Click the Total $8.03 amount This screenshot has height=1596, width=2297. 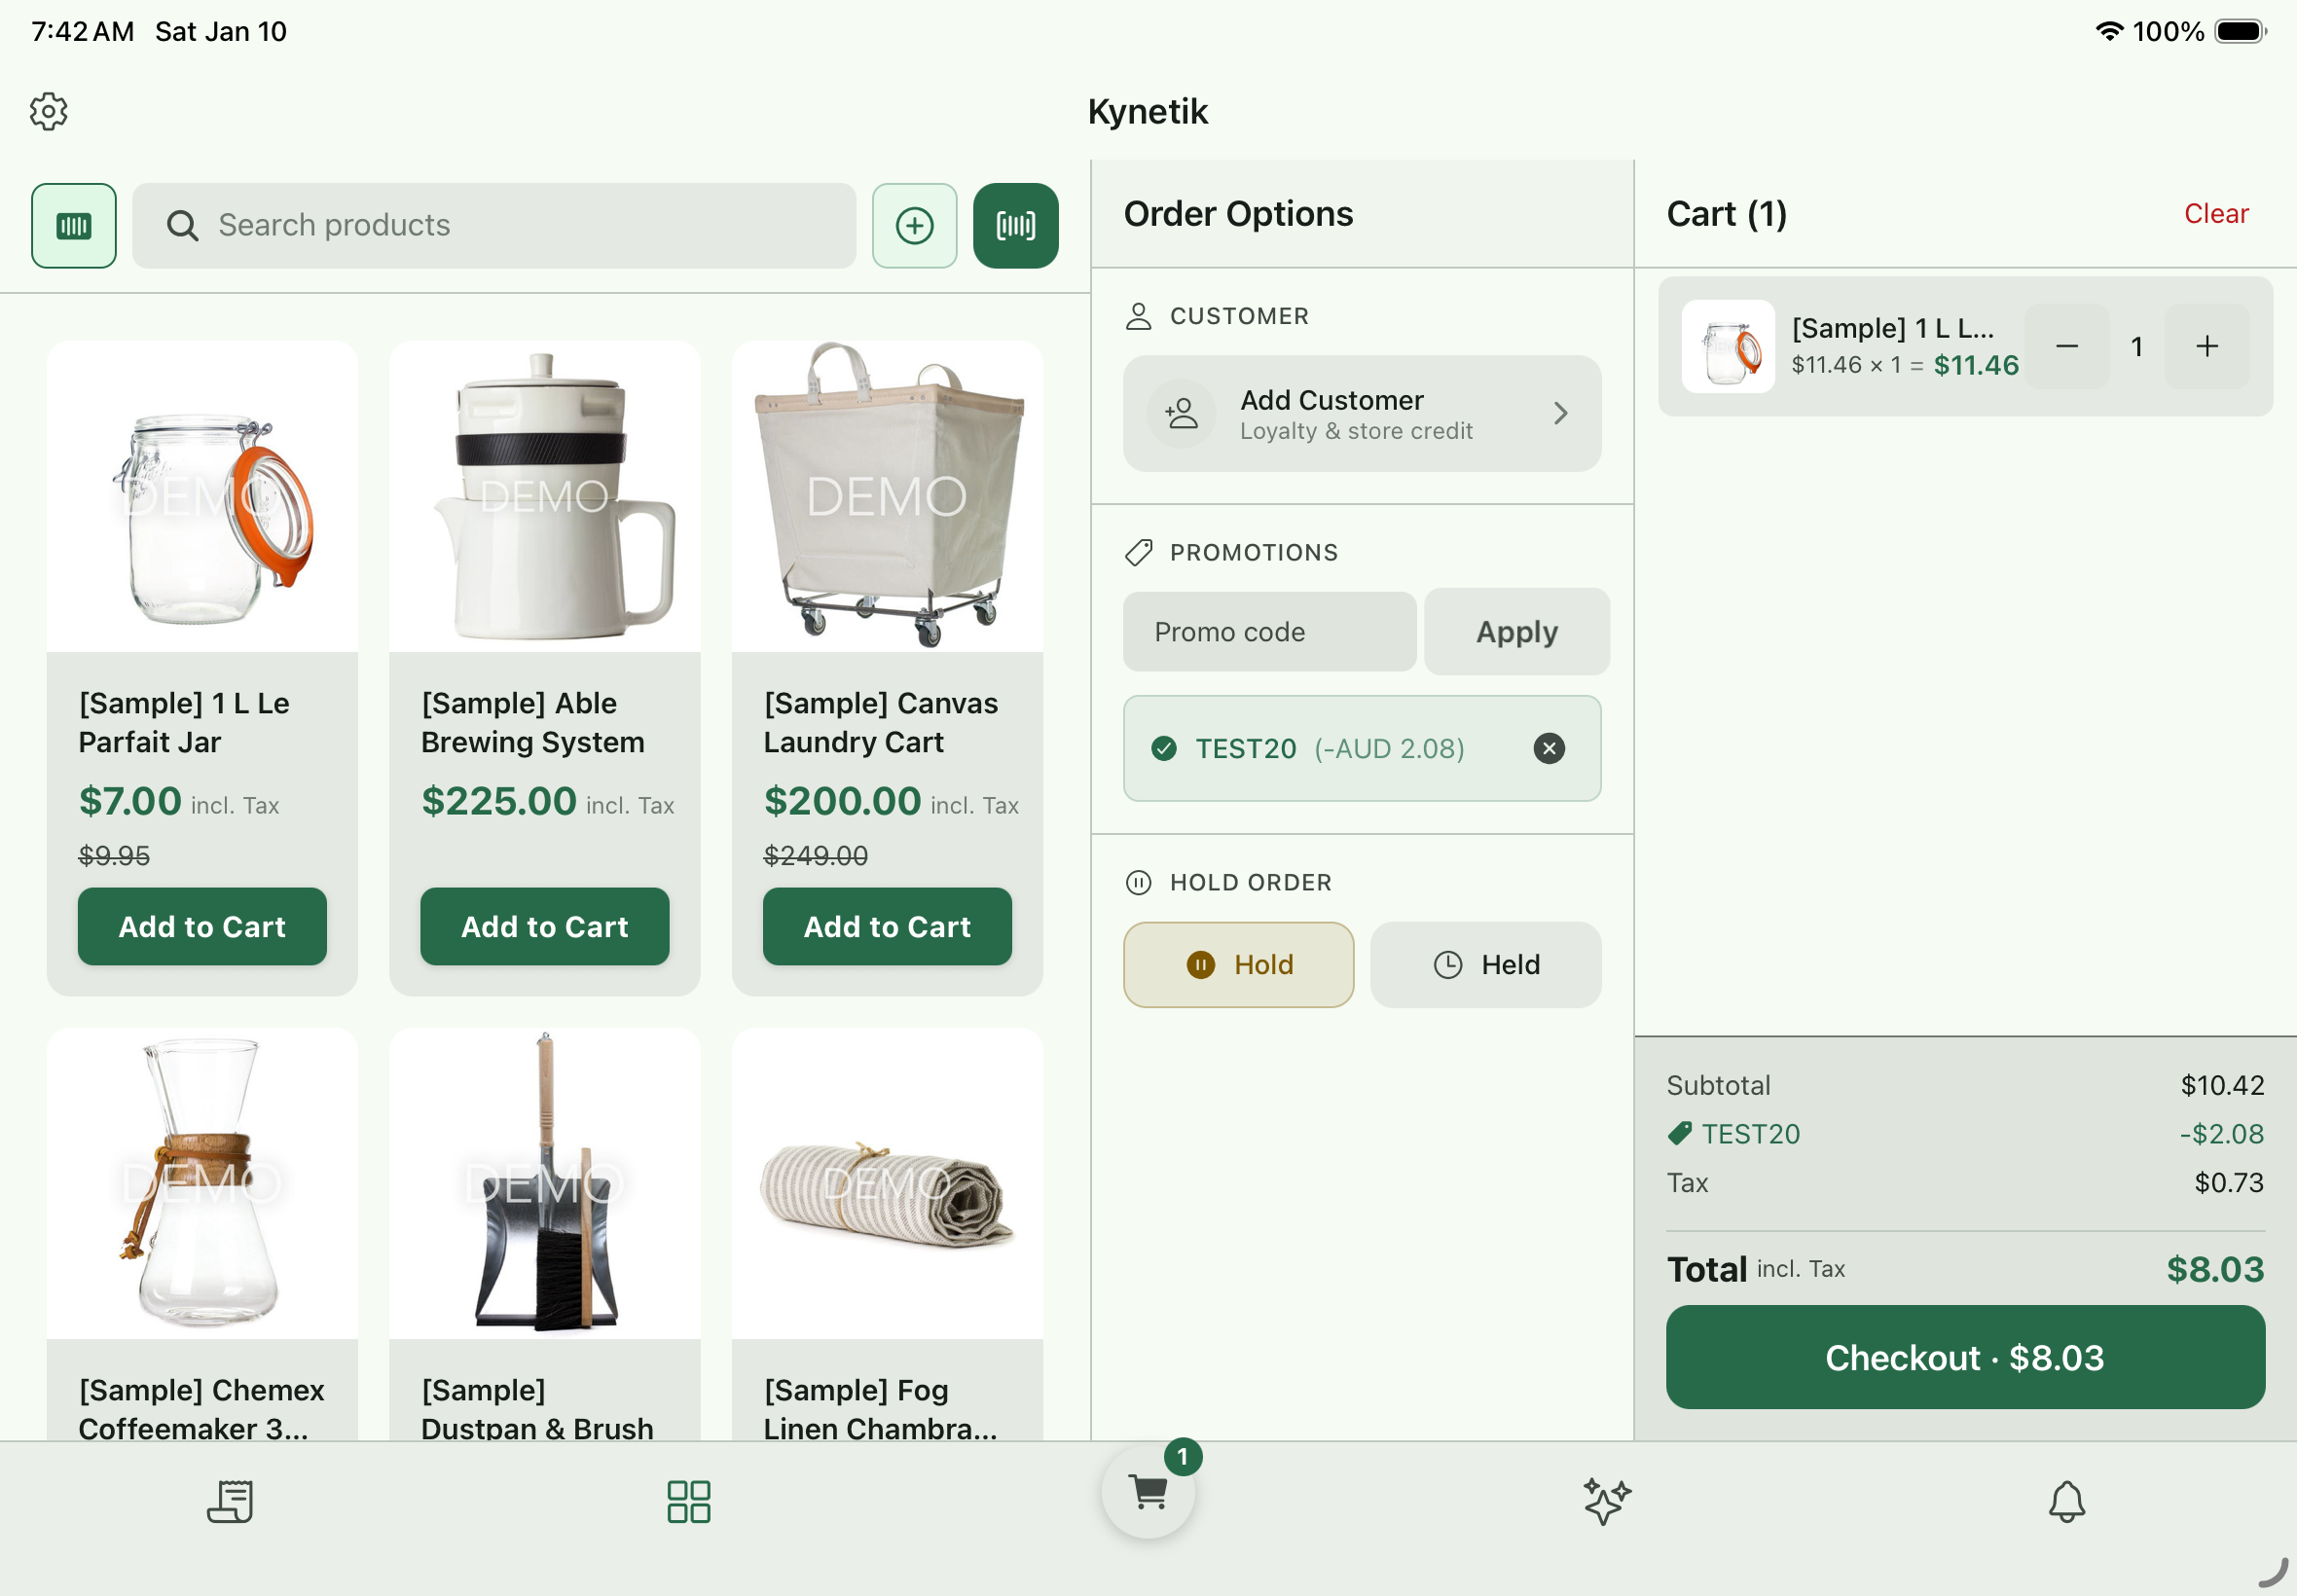click(2214, 1269)
